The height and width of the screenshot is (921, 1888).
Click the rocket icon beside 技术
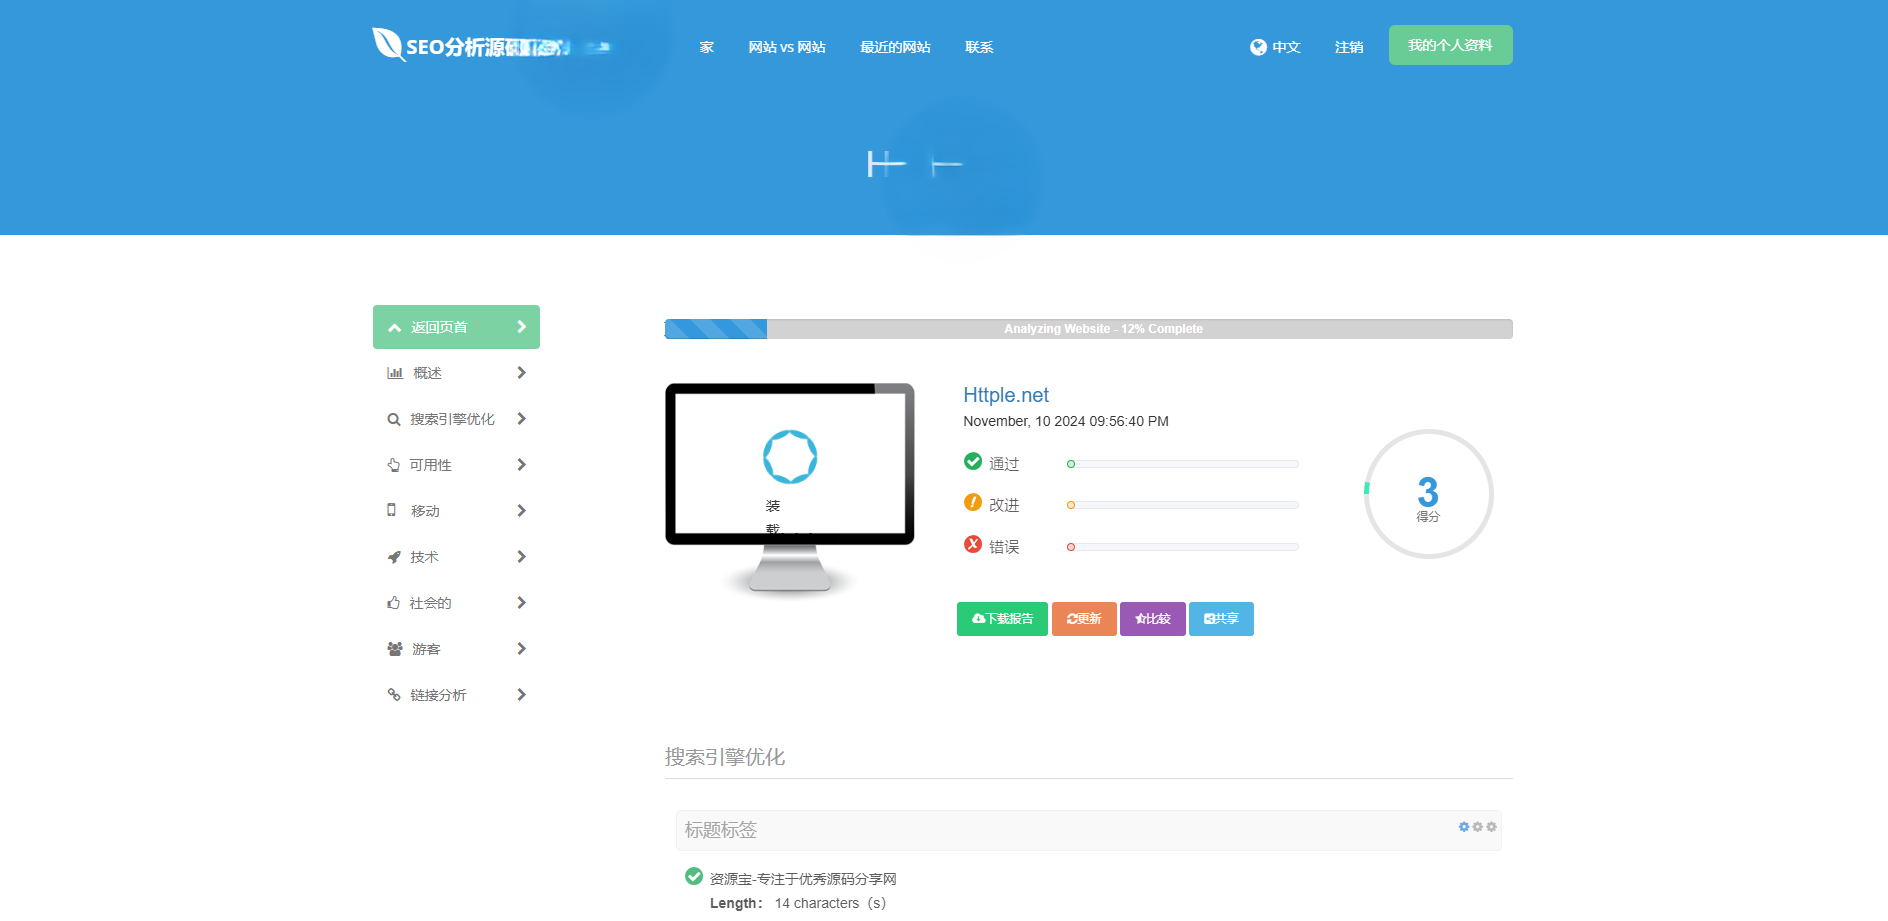394,557
